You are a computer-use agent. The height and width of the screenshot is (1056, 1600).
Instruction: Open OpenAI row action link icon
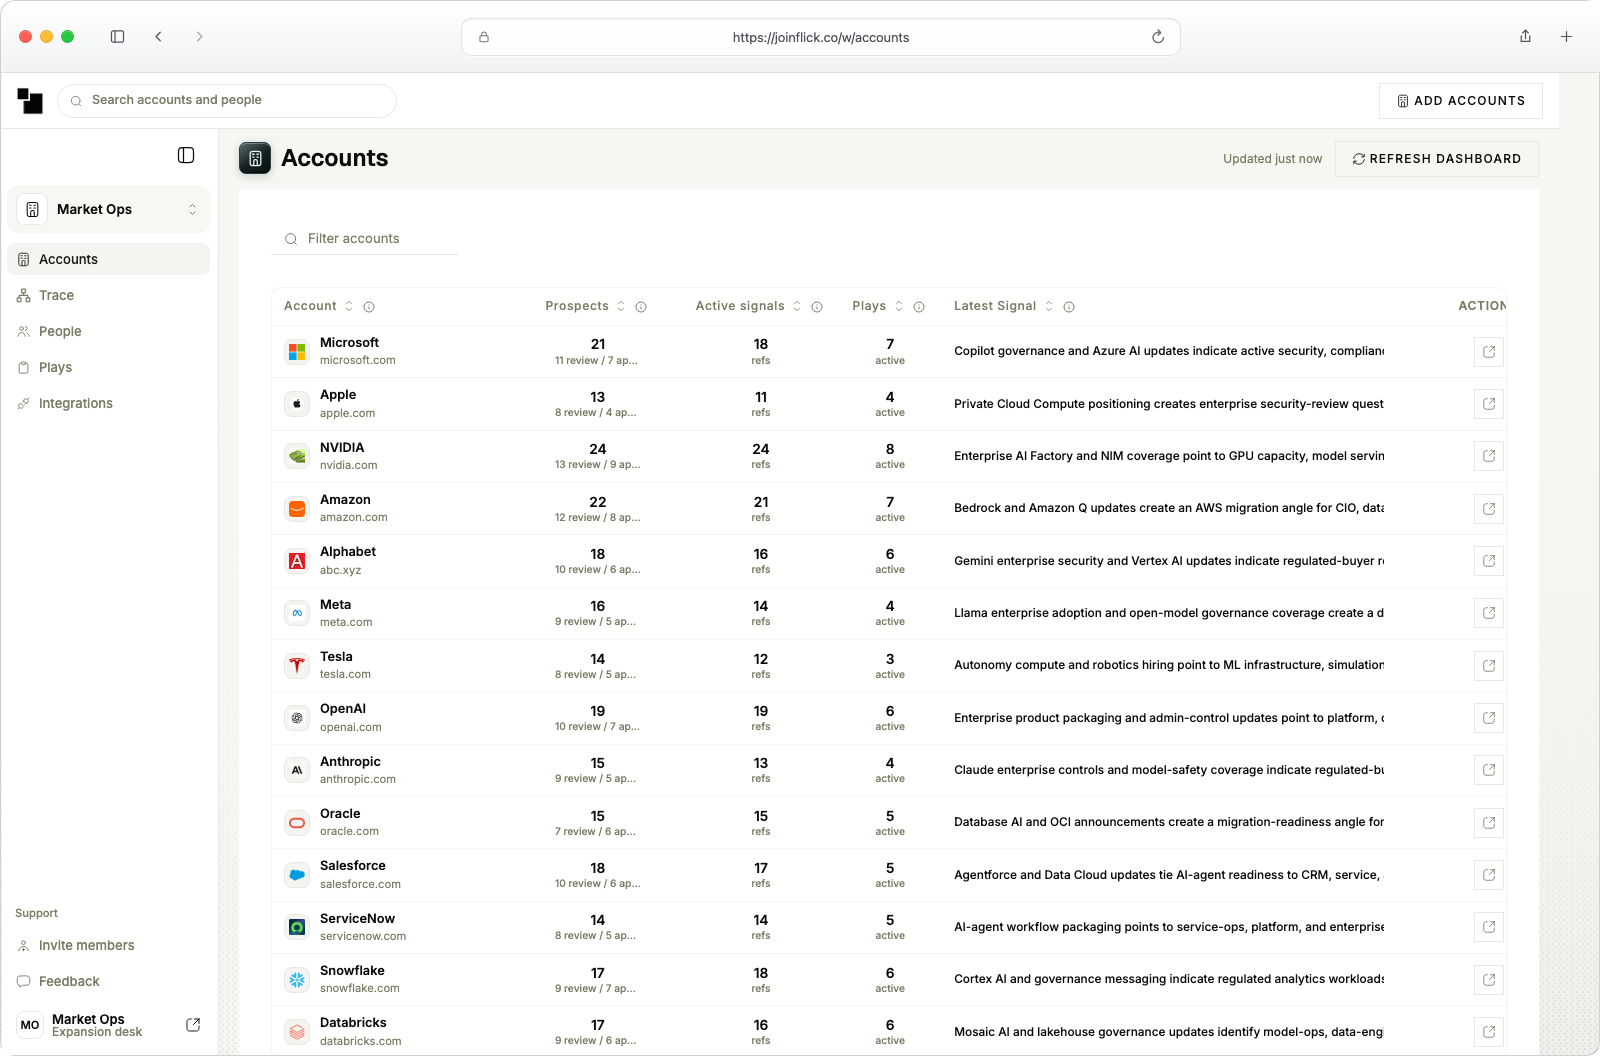1488,718
